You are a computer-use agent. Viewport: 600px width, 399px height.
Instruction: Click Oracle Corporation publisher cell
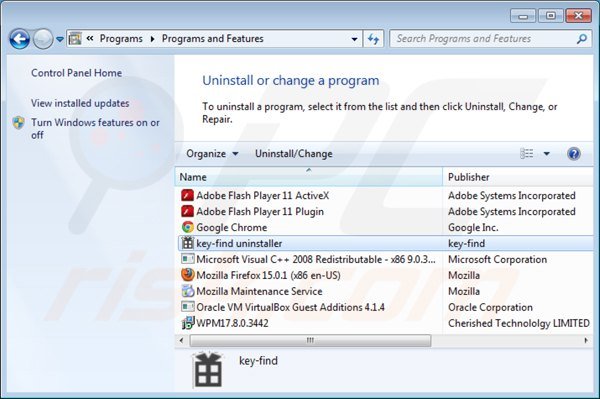[490, 307]
